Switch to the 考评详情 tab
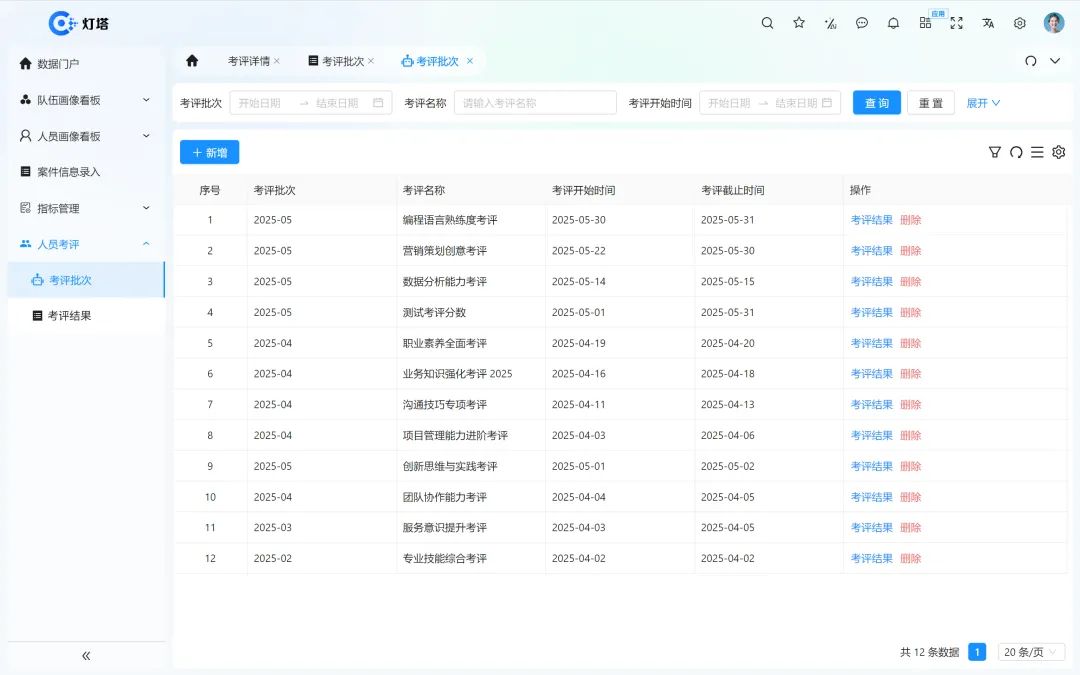The image size is (1080, 675). pyautogui.click(x=247, y=60)
